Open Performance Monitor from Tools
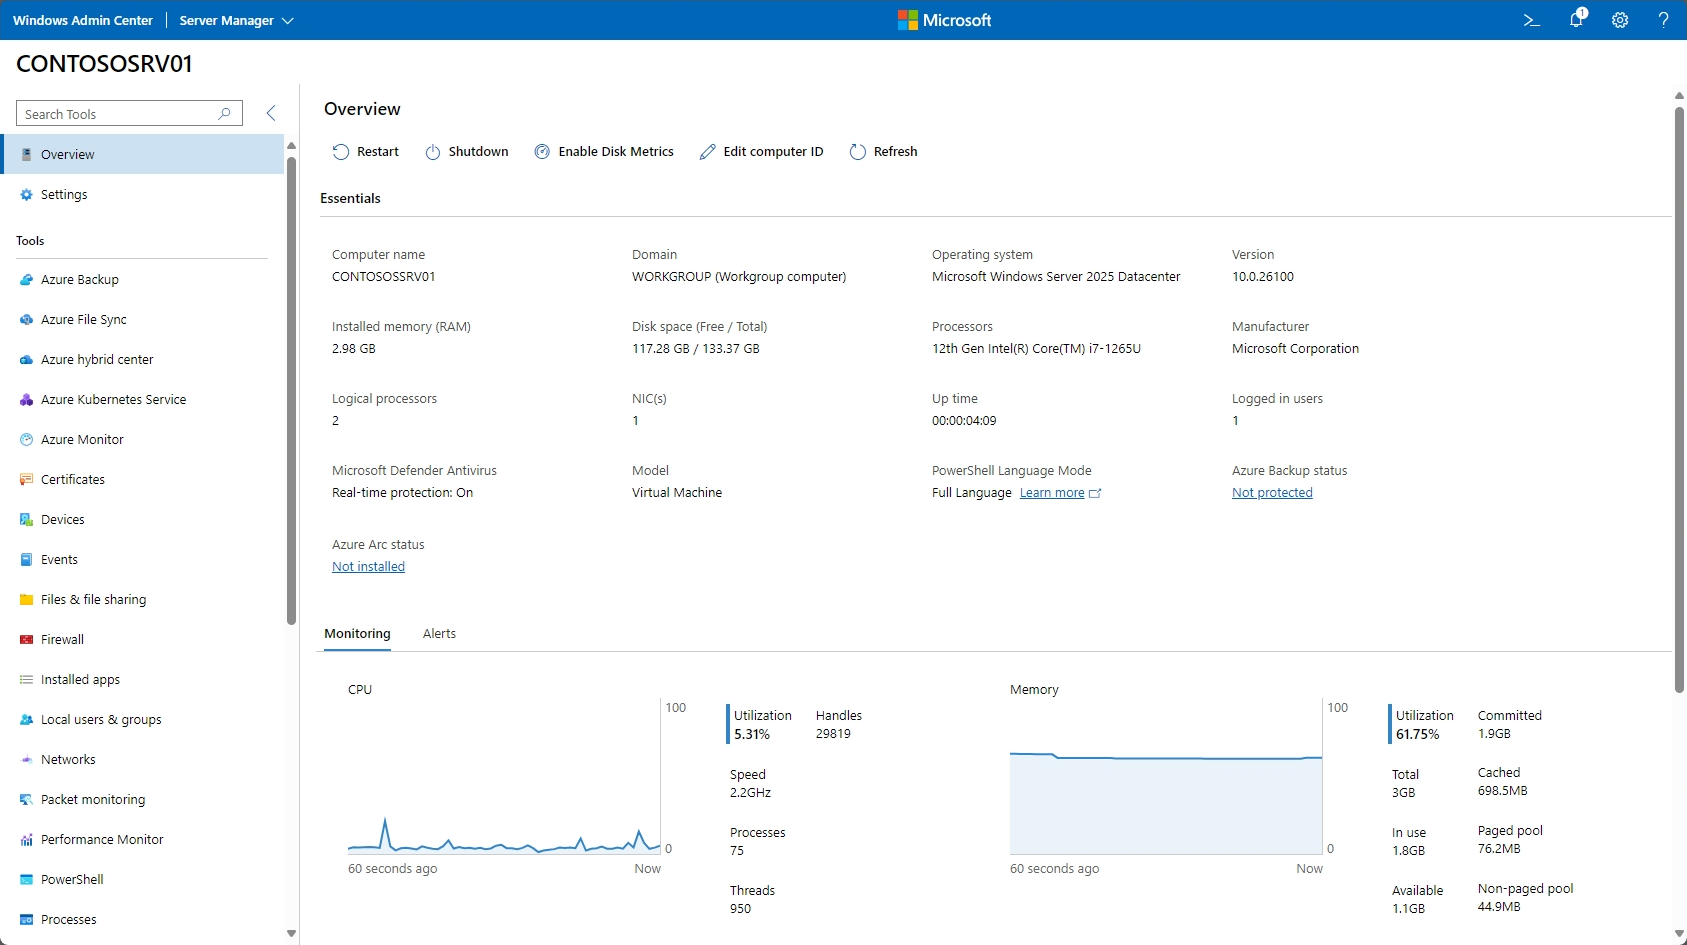 (101, 839)
